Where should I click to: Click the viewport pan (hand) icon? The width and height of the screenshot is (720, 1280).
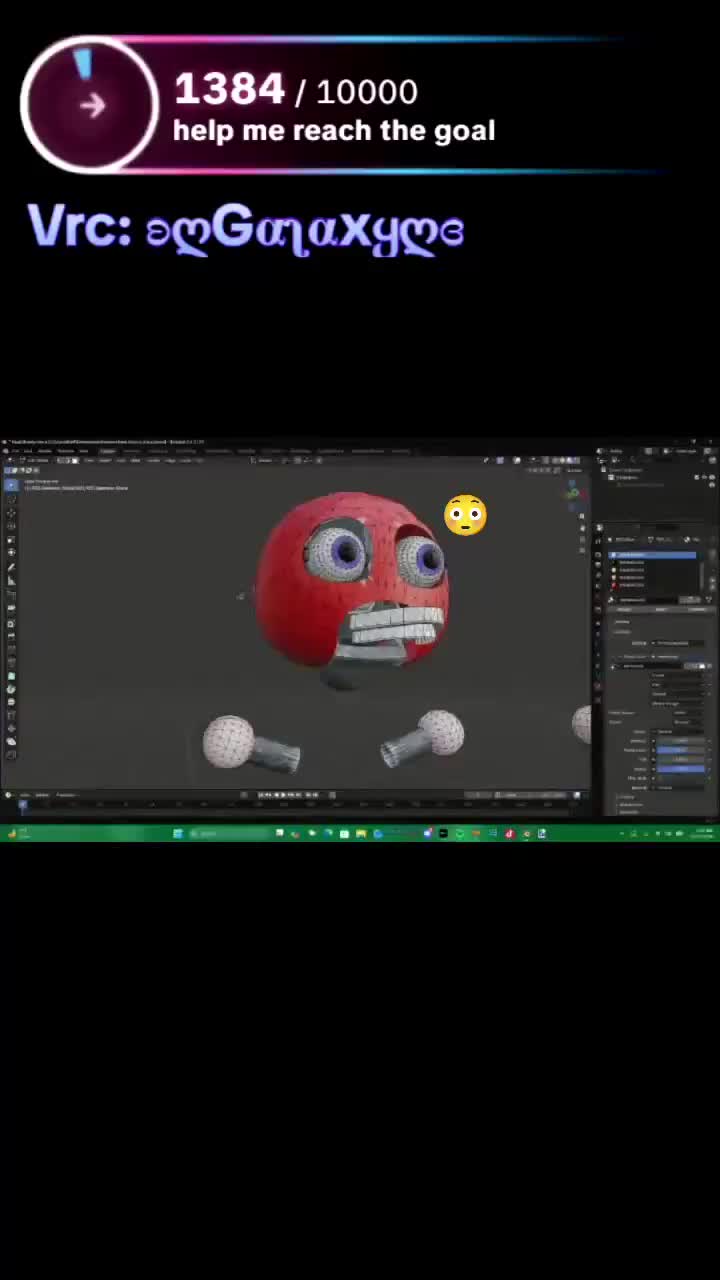tap(581, 527)
